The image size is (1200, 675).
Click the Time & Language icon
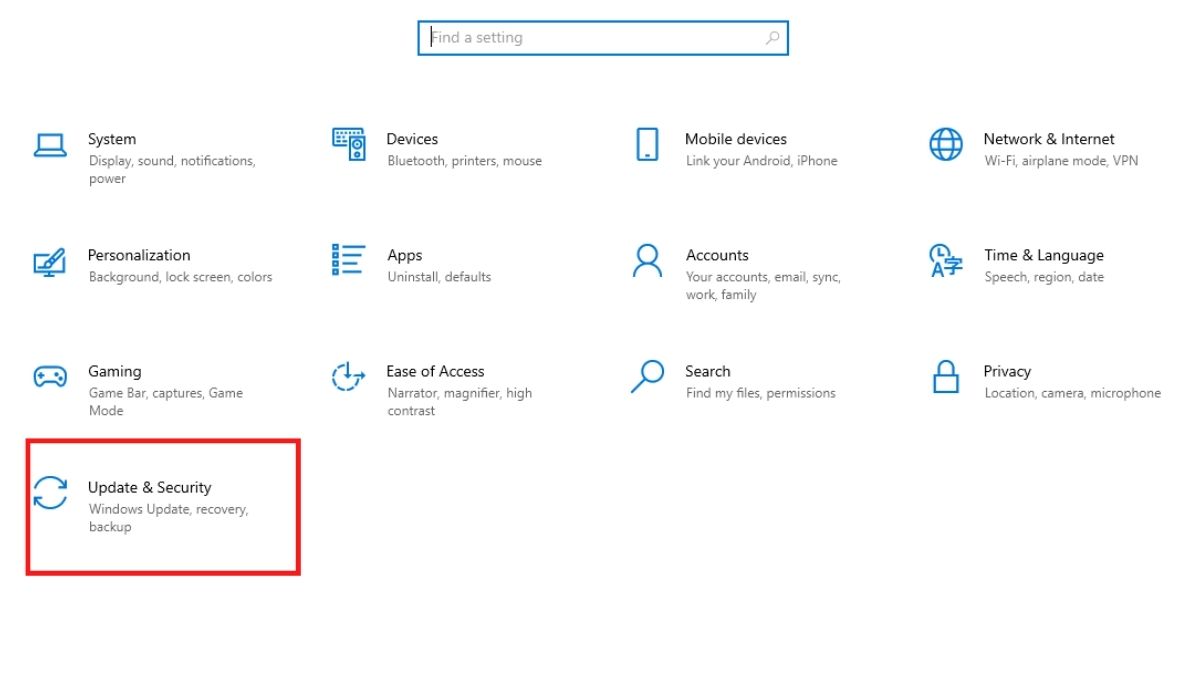pos(946,260)
